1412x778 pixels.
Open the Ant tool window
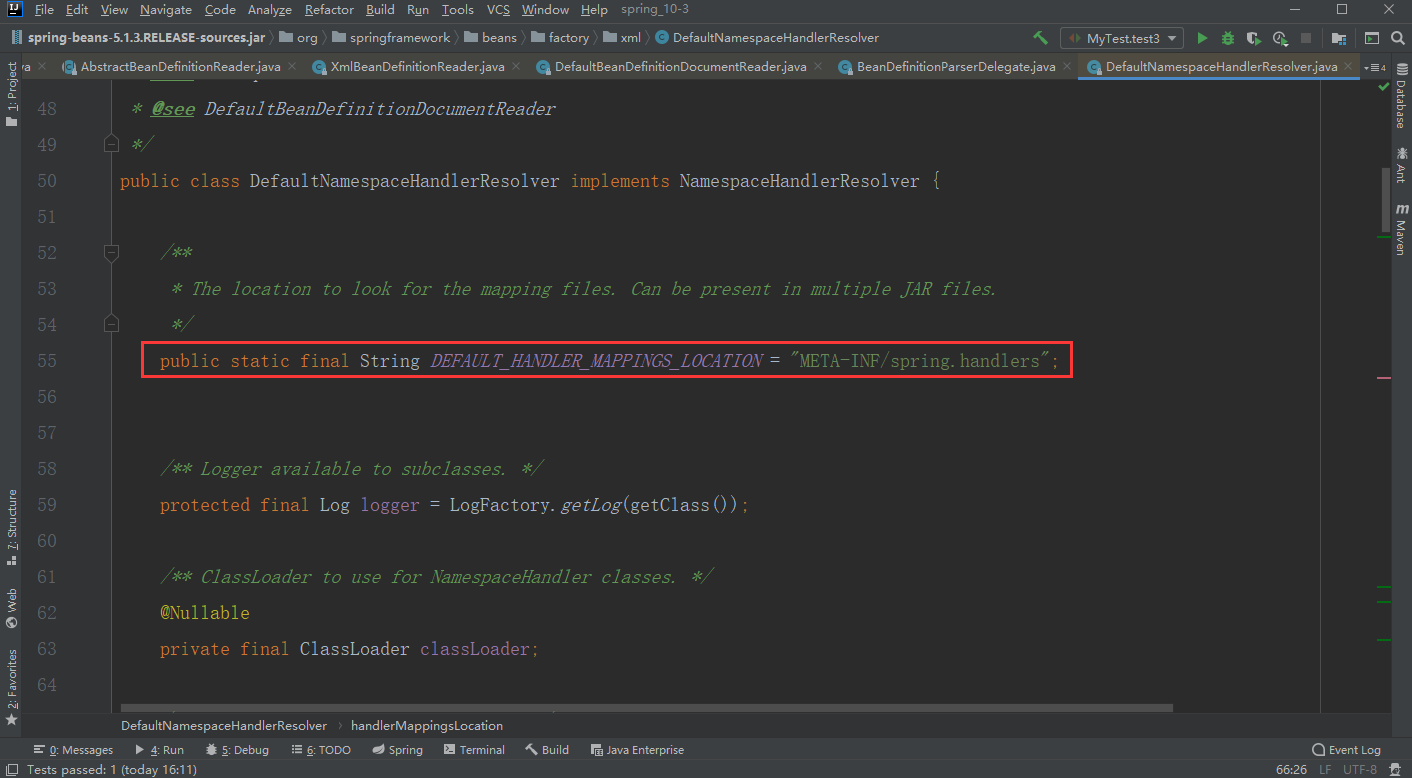[1401, 165]
